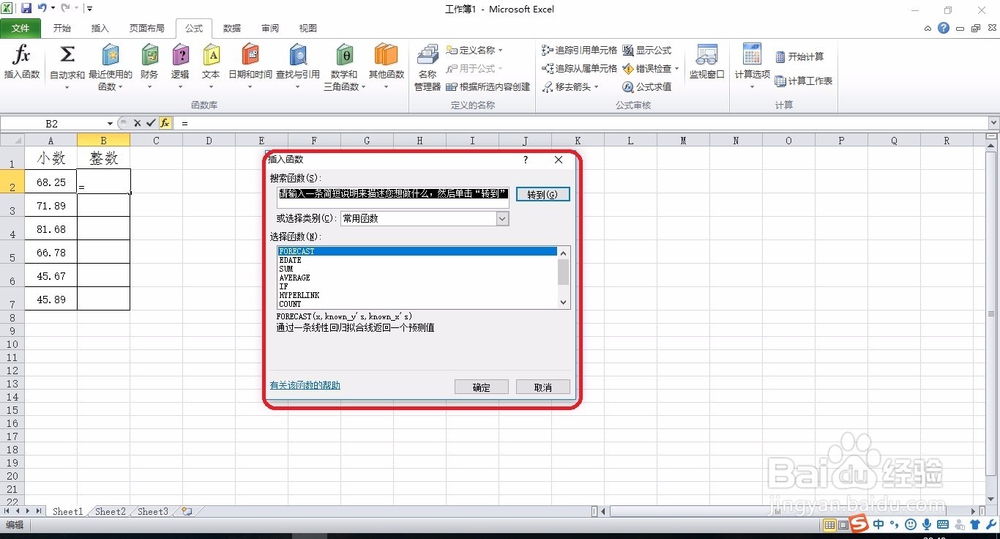Open the Logical (逻辑) functions library
This screenshot has width=1000, height=539.
click(x=180, y=67)
